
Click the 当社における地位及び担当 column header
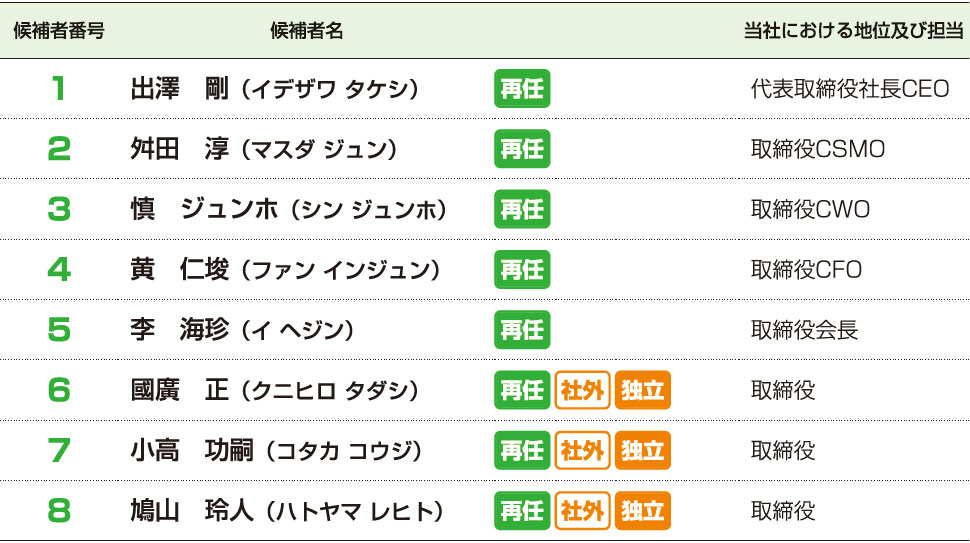(x=854, y=30)
